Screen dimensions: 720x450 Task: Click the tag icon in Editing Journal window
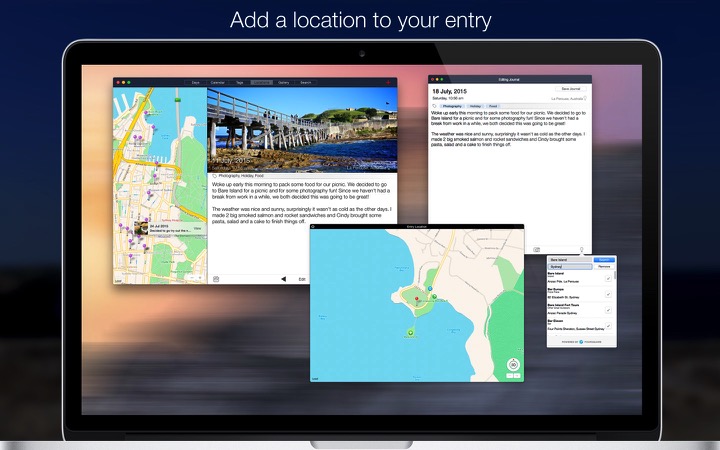click(434, 106)
